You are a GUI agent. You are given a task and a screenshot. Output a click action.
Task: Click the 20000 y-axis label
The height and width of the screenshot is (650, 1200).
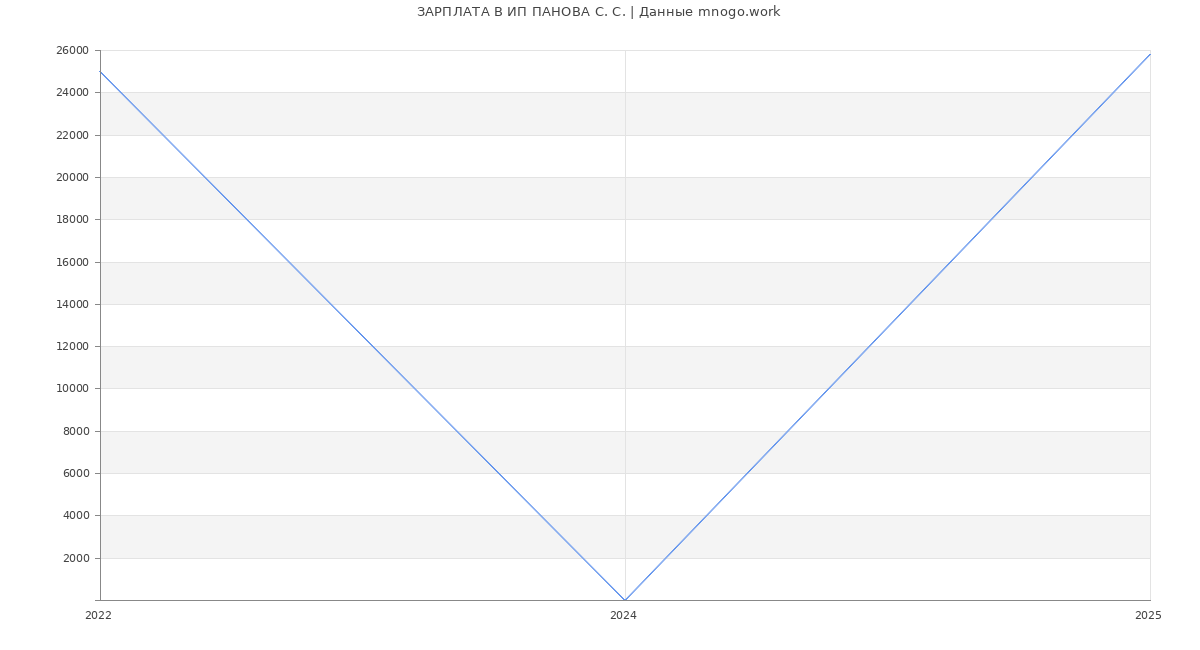tap(72, 177)
